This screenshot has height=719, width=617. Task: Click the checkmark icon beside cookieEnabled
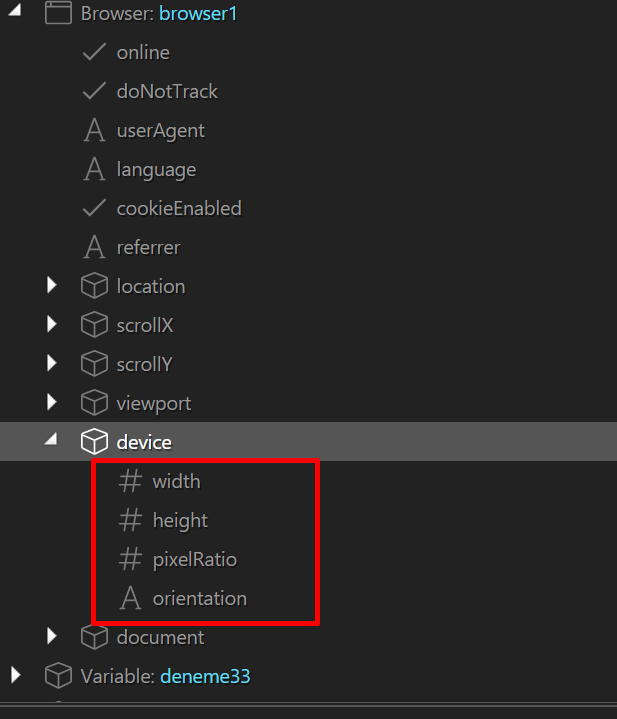point(94,208)
